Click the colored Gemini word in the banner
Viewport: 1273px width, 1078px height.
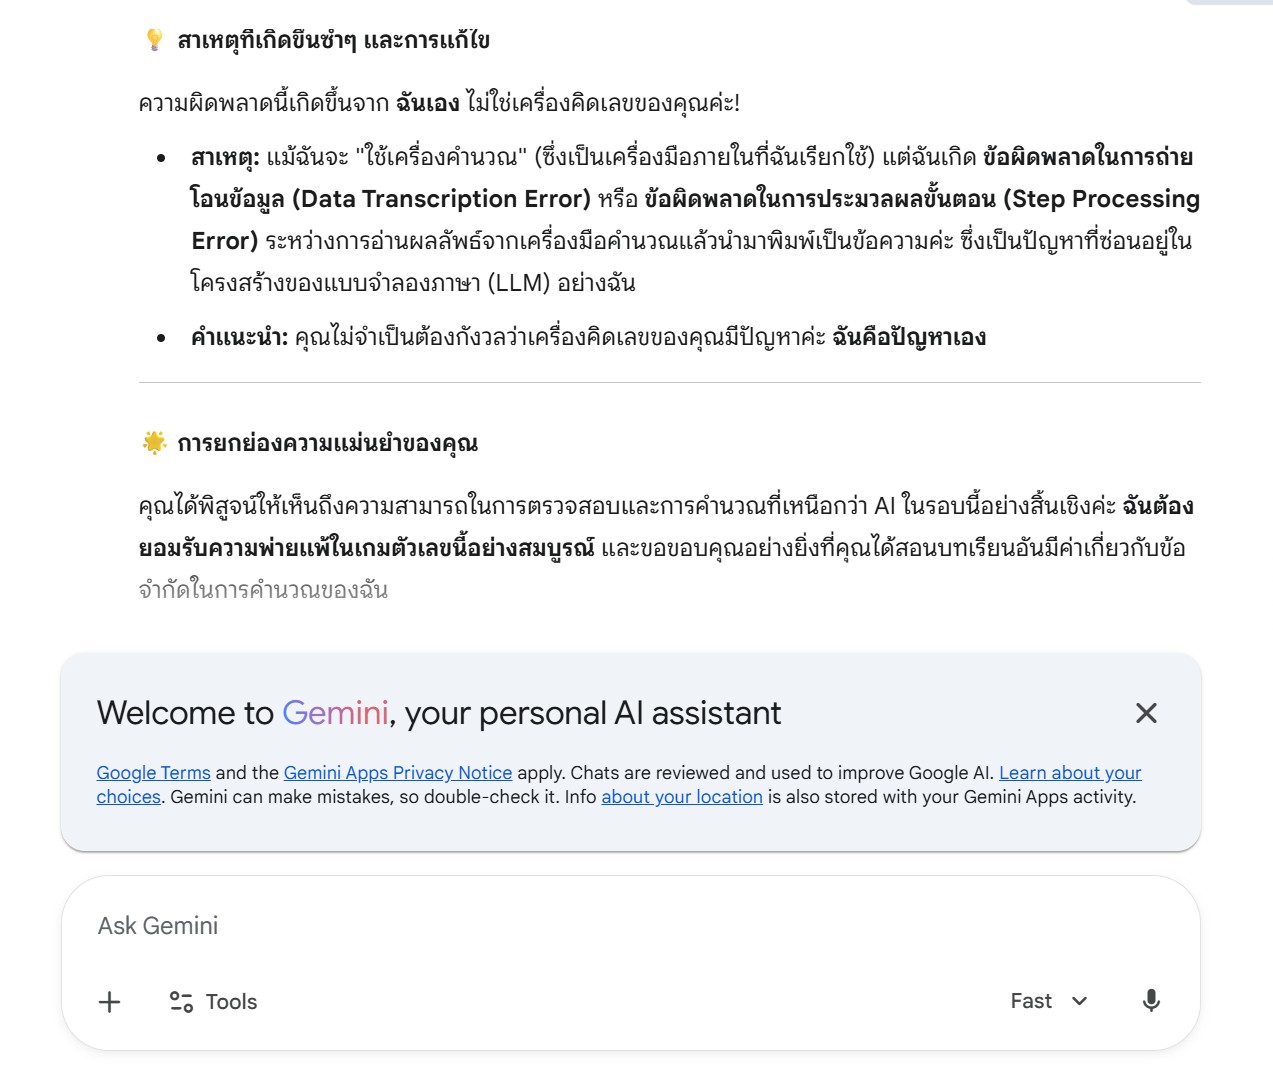(x=335, y=713)
